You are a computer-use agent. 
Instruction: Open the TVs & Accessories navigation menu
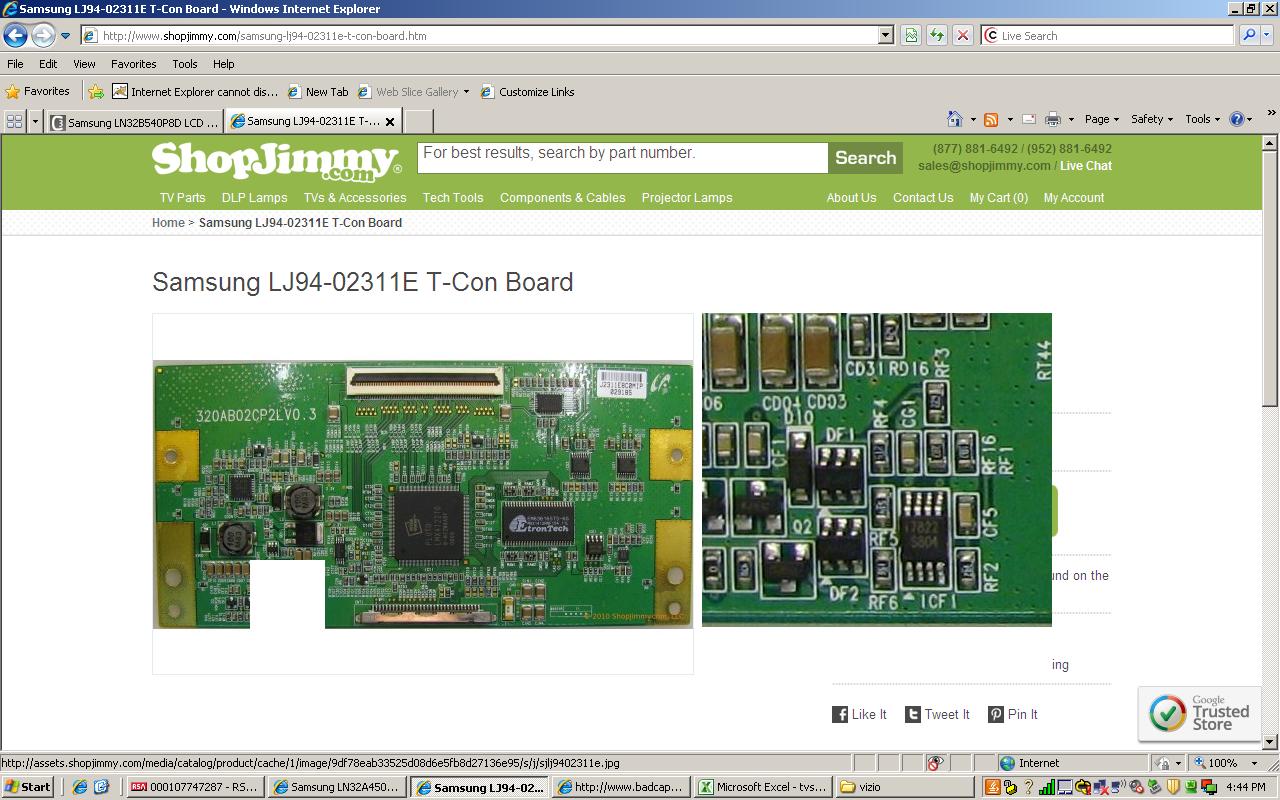pyautogui.click(x=355, y=198)
